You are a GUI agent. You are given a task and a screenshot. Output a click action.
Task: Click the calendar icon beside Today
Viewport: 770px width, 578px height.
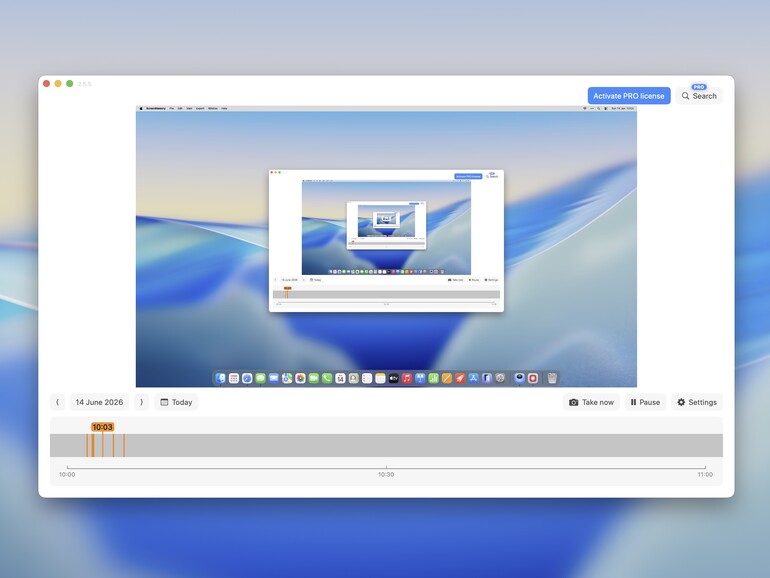(165, 402)
